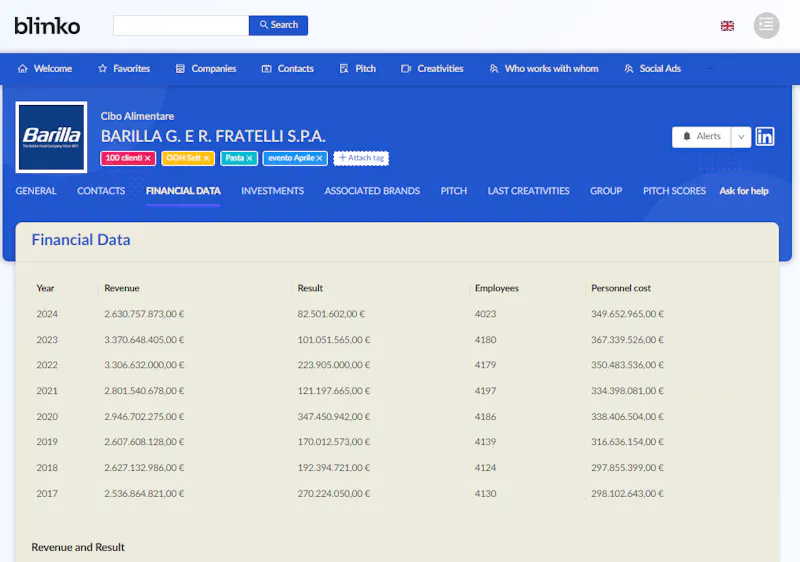Select 2022 employees value 4179

(x=485, y=365)
